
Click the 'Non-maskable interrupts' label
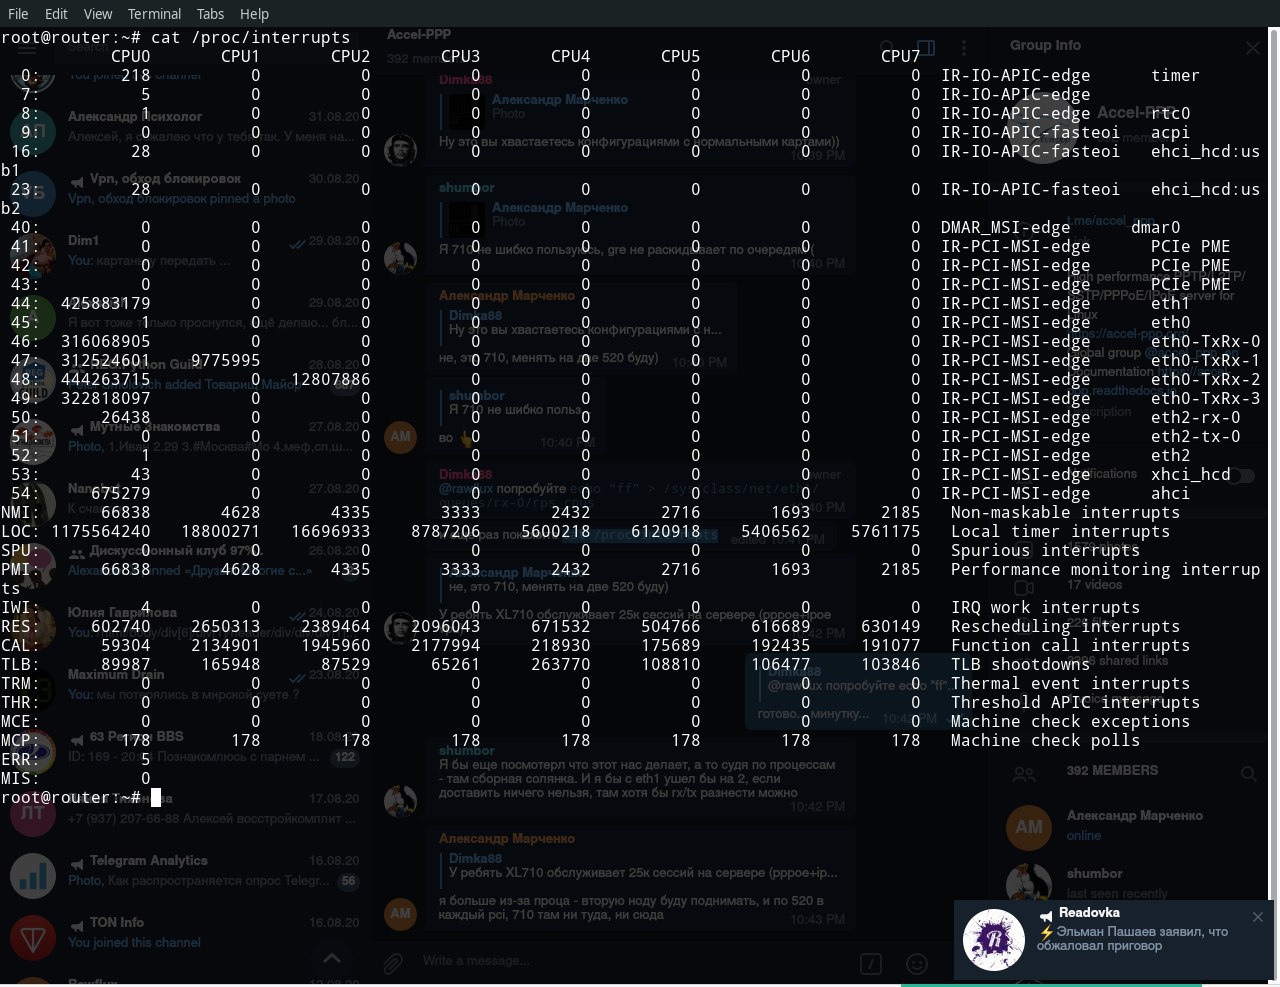pyautogui.click(x=1065, y=513)
